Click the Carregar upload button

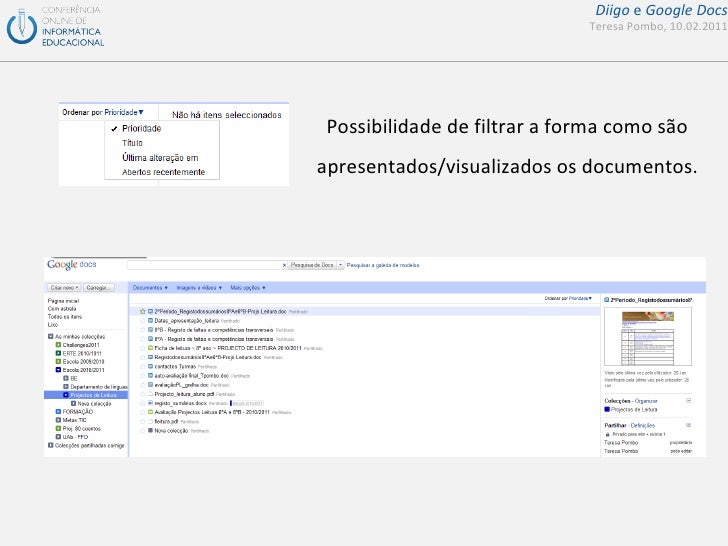point(98,288)
